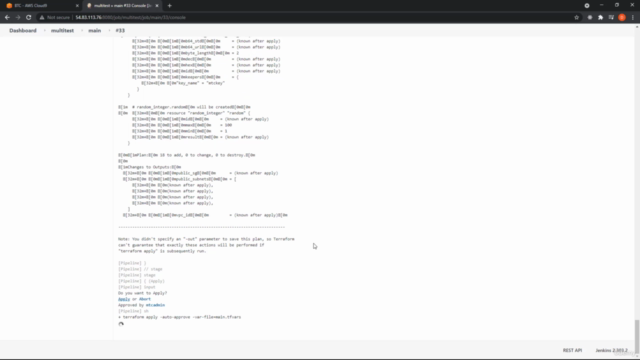This screenshot has height=360, width=640.
Task: Click the '[Pipeline] { (Apply)' line
Action: [142, 281]
